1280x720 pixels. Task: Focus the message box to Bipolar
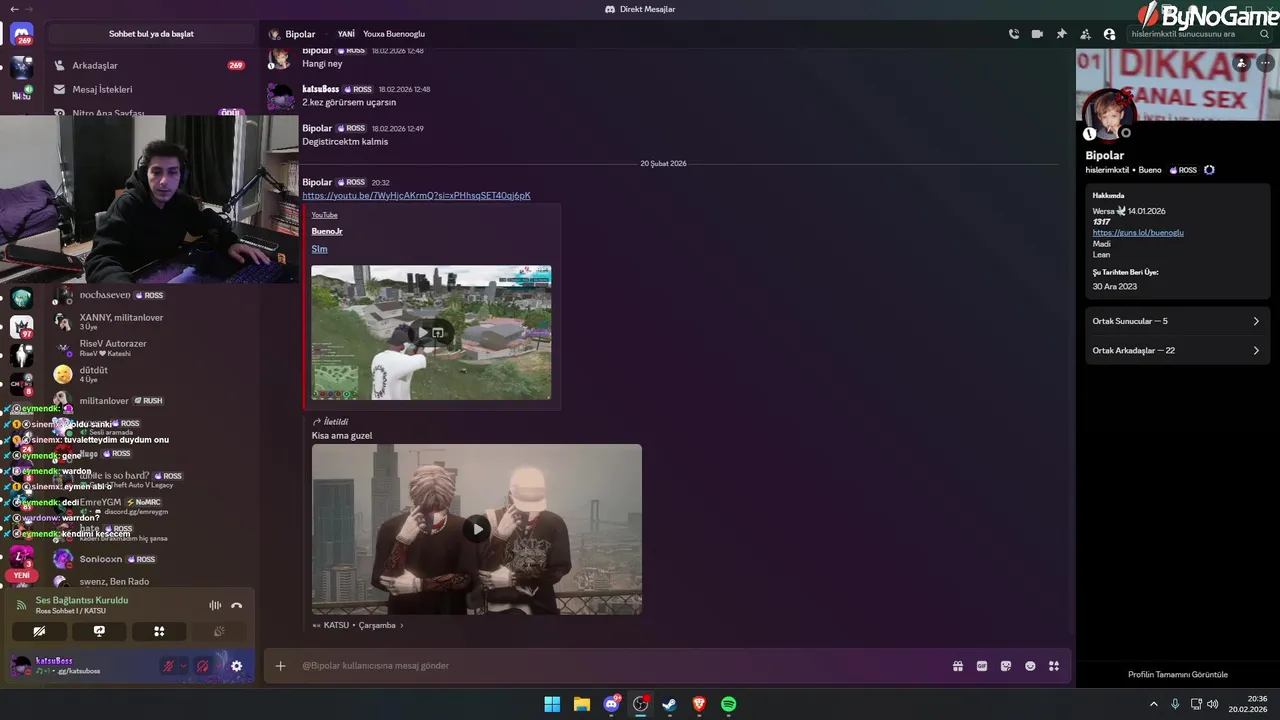(620, 666)
